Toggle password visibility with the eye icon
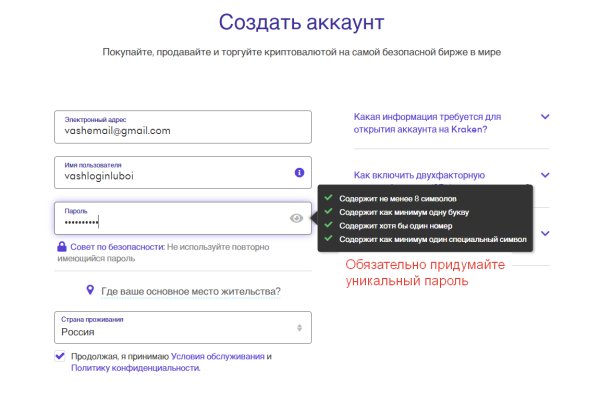Image resolution: width=600 pixels, height=400 pixels. 297,218
